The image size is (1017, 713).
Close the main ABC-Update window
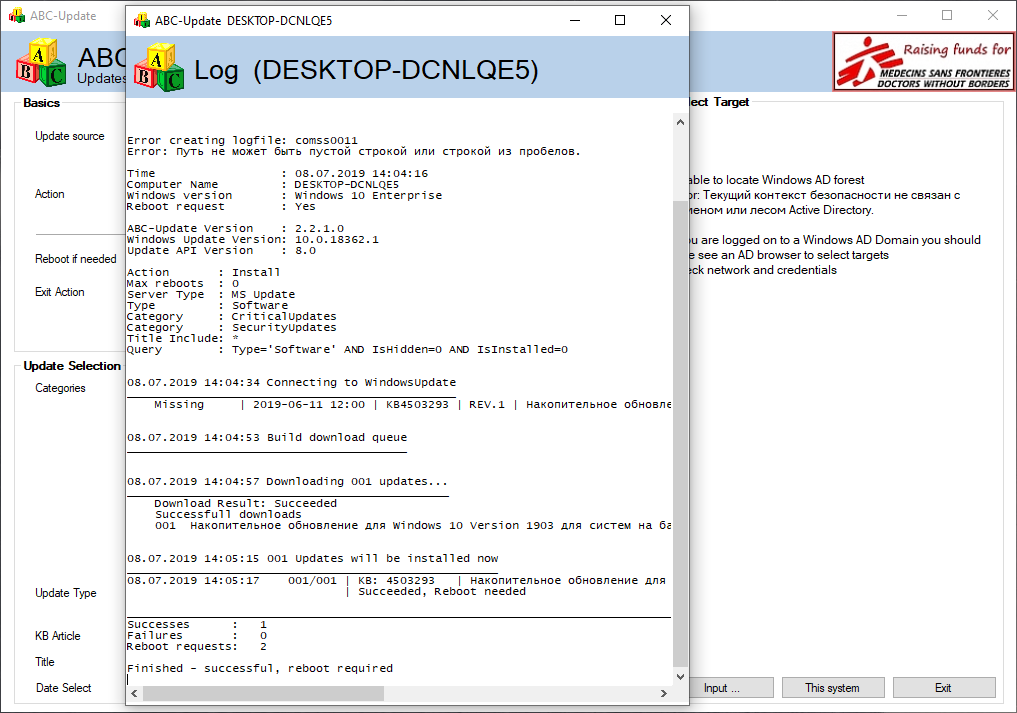[992, 16]
